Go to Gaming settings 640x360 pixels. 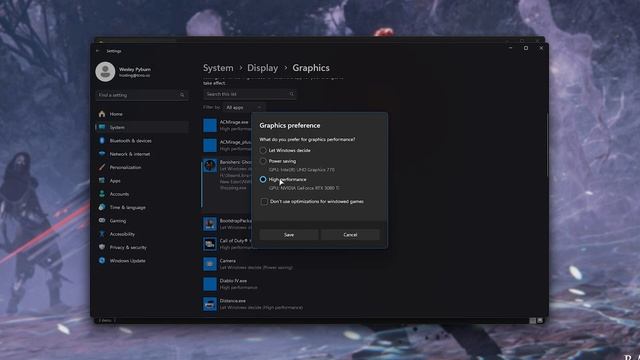(x=142, y=220)
